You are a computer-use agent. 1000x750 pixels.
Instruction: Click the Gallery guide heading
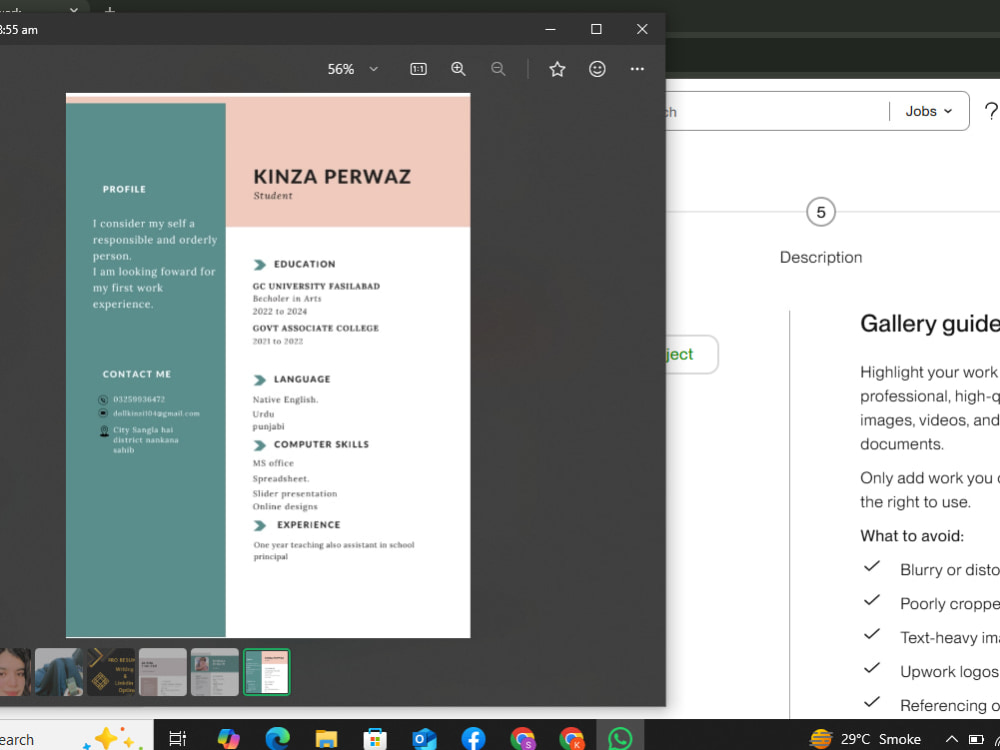coord(930,324)
